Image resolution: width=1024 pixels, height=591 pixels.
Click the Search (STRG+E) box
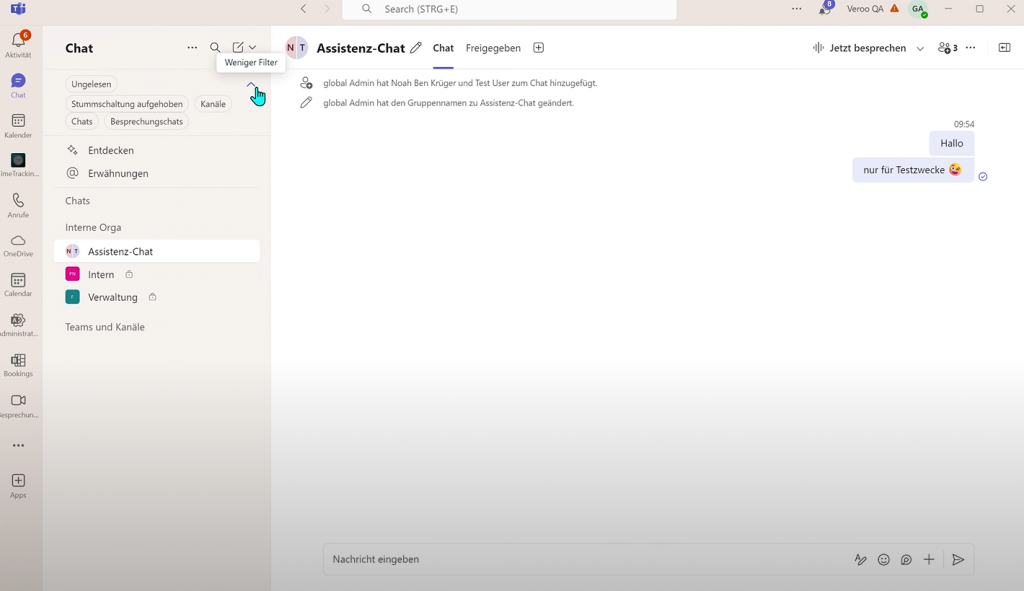(x=509, y=9)
